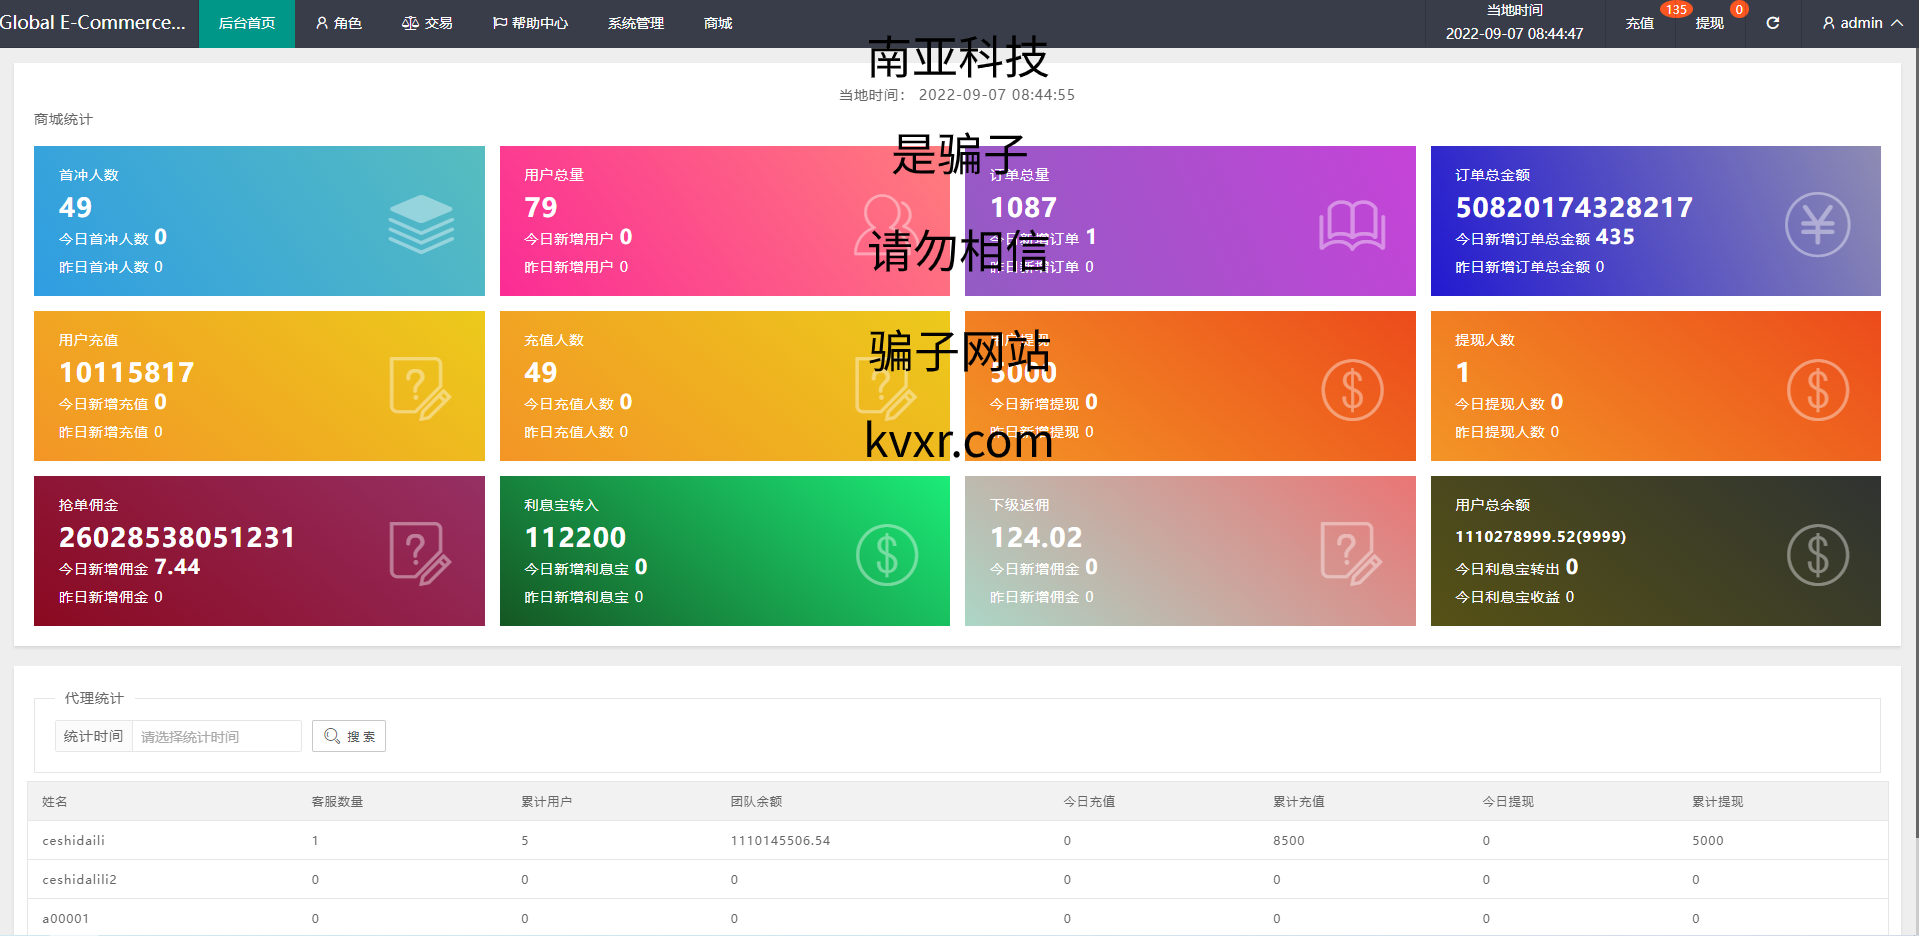
Task: Open the 角色 menu
Action: coord(339,23)
